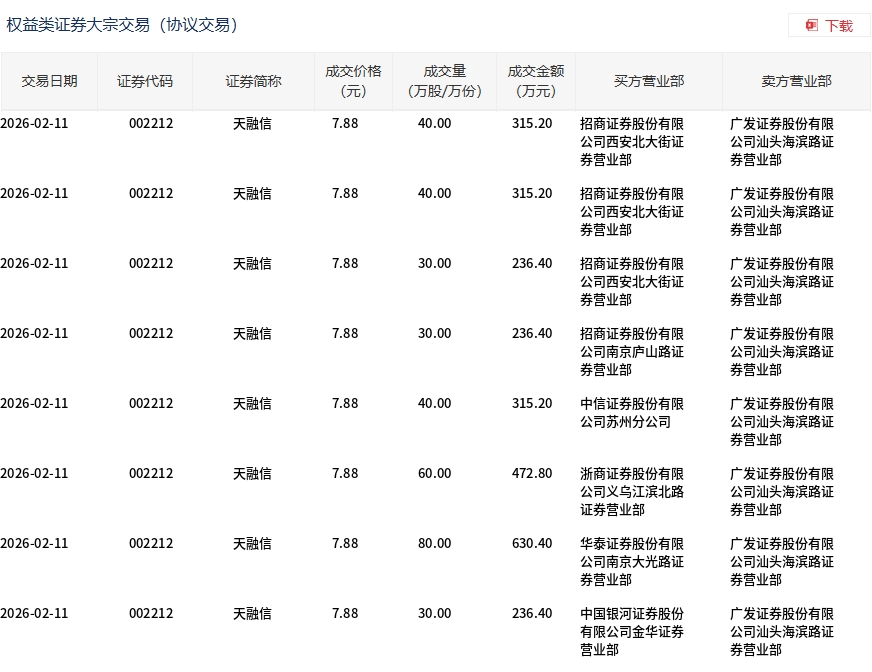Viewport: 872px width, 672px height.
Task: Click the 买方营业部 column header
Action: click(x=649, y=81)
